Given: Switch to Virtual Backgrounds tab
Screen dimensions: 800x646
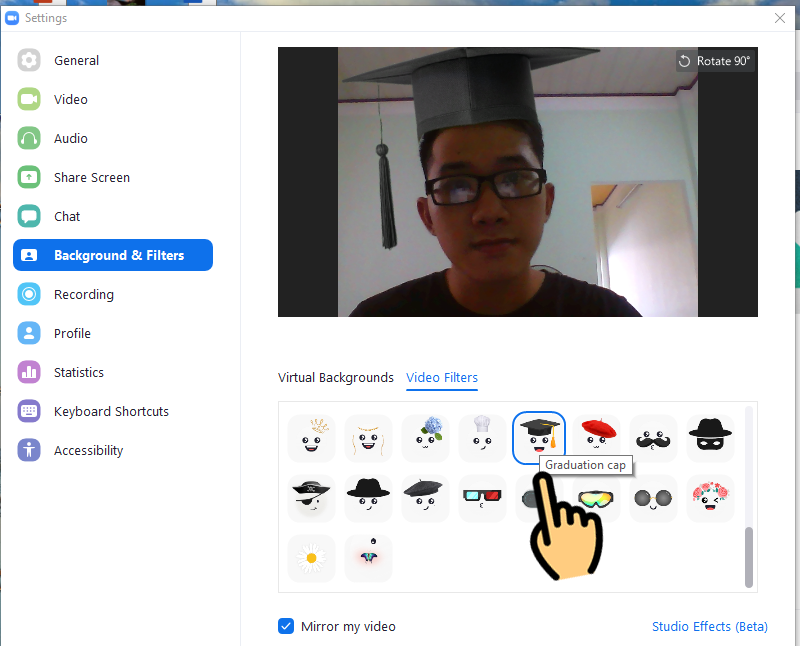Looking at the screenshot, I should [x=336, y=378].
